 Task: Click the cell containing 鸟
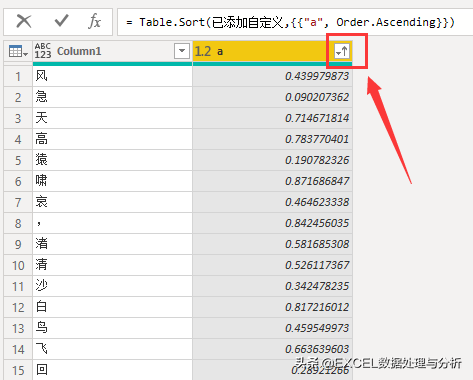(x=112, y=328)
